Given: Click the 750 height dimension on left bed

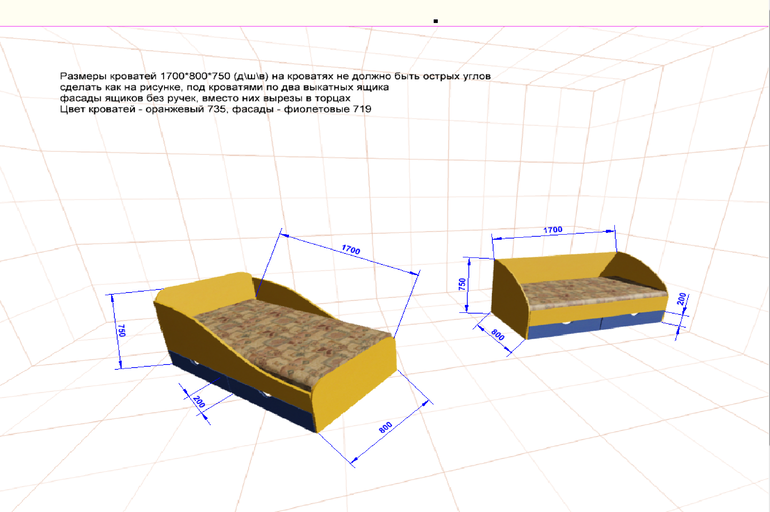Looking at the screenshot, I should tap(121, 331).
